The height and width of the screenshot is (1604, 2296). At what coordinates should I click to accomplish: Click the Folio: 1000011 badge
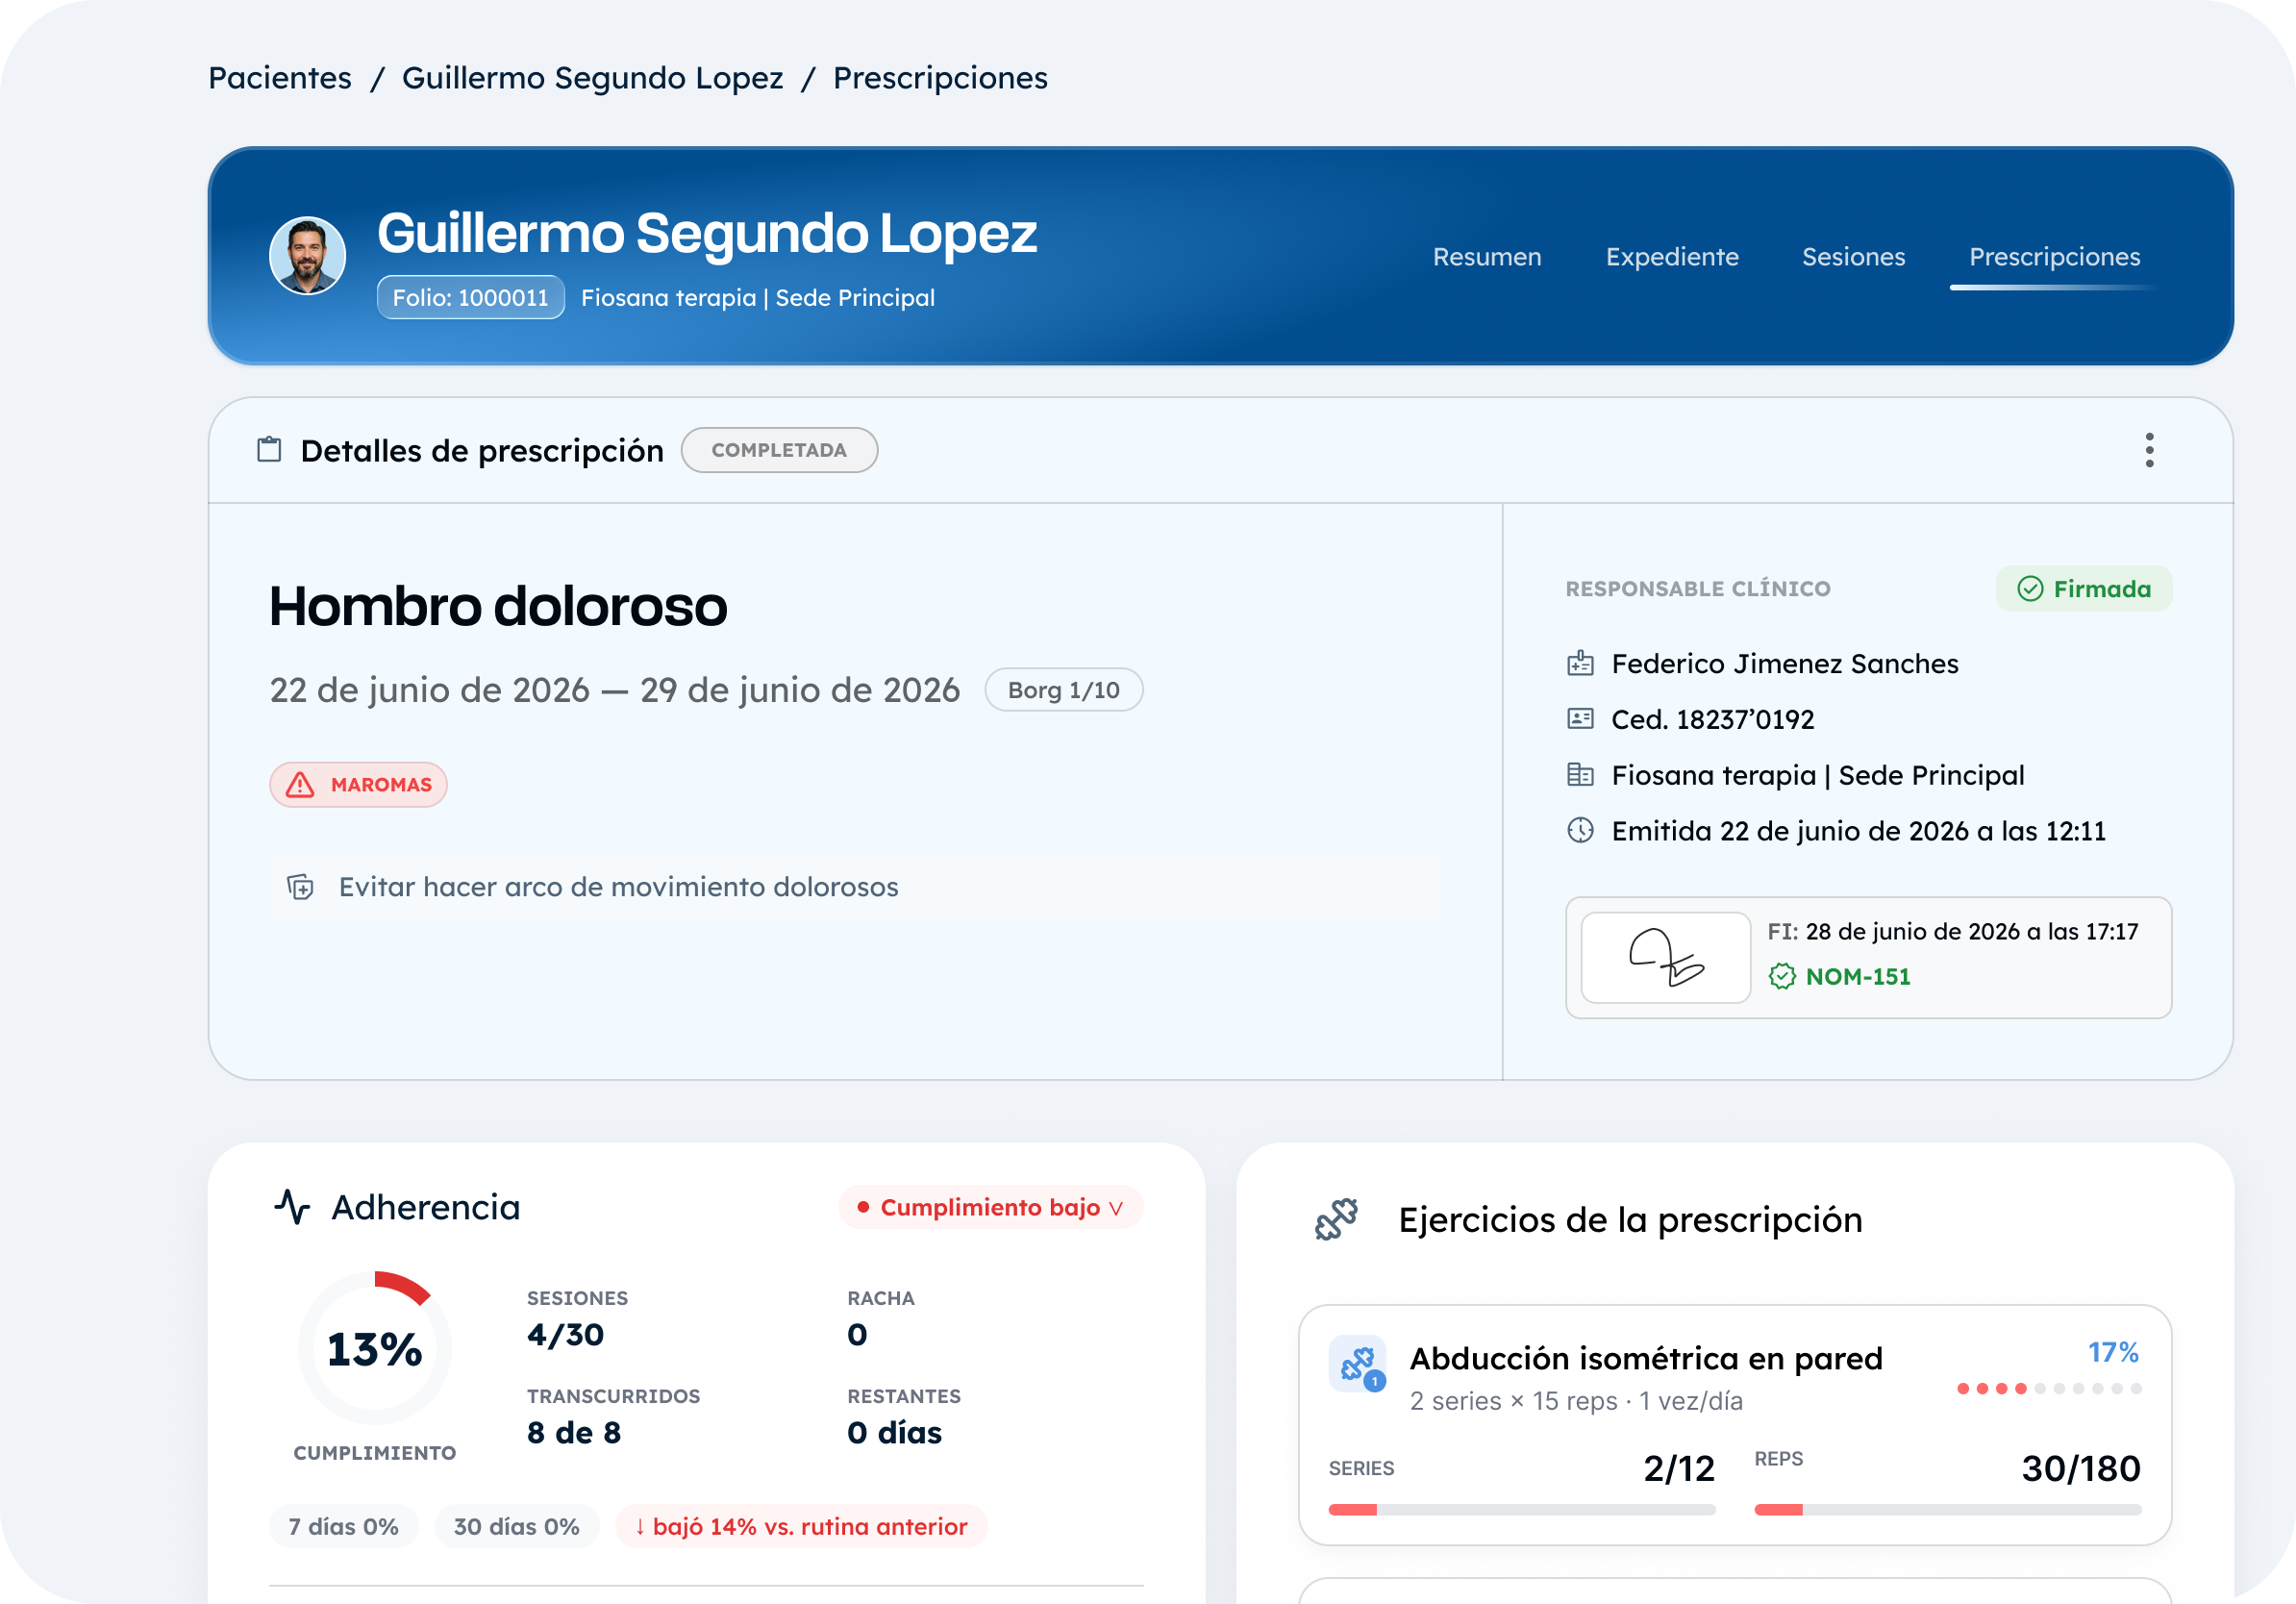[x=471, y=297]
